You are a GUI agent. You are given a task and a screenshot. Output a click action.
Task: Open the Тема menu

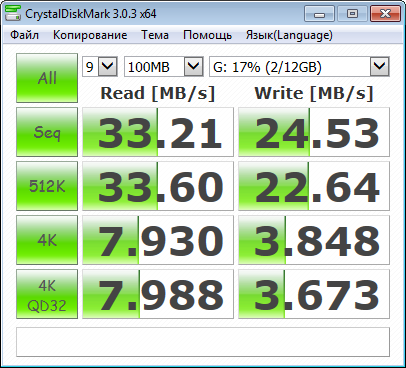point(155,35)
